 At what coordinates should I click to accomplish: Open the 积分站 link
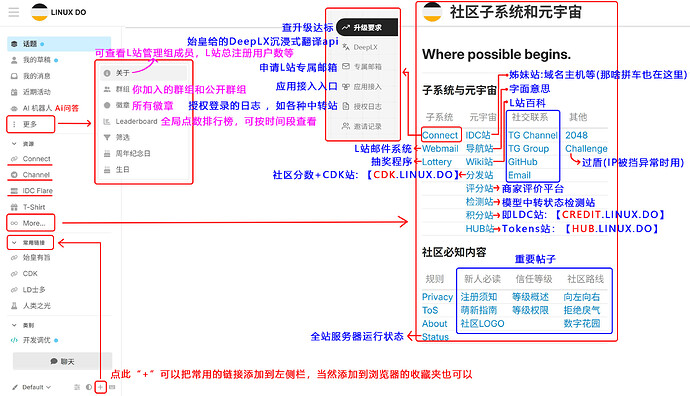[479, 215]
